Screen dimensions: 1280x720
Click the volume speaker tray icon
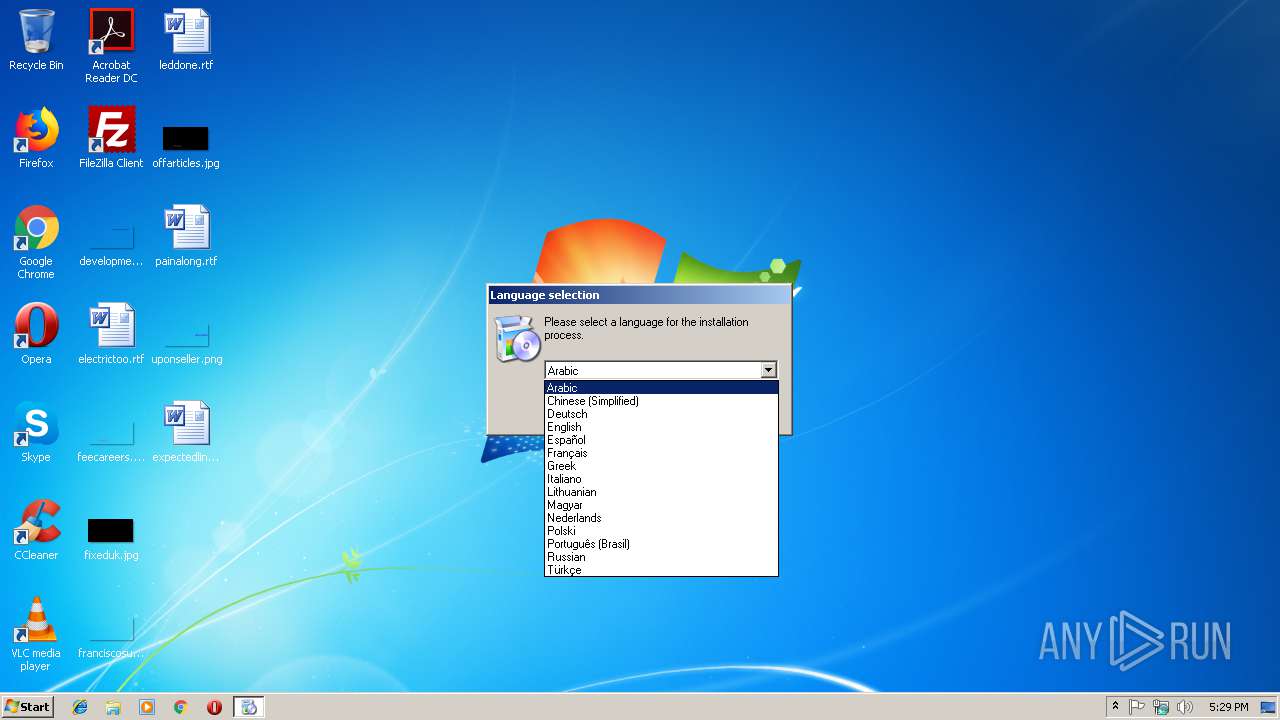[1185, 707]
